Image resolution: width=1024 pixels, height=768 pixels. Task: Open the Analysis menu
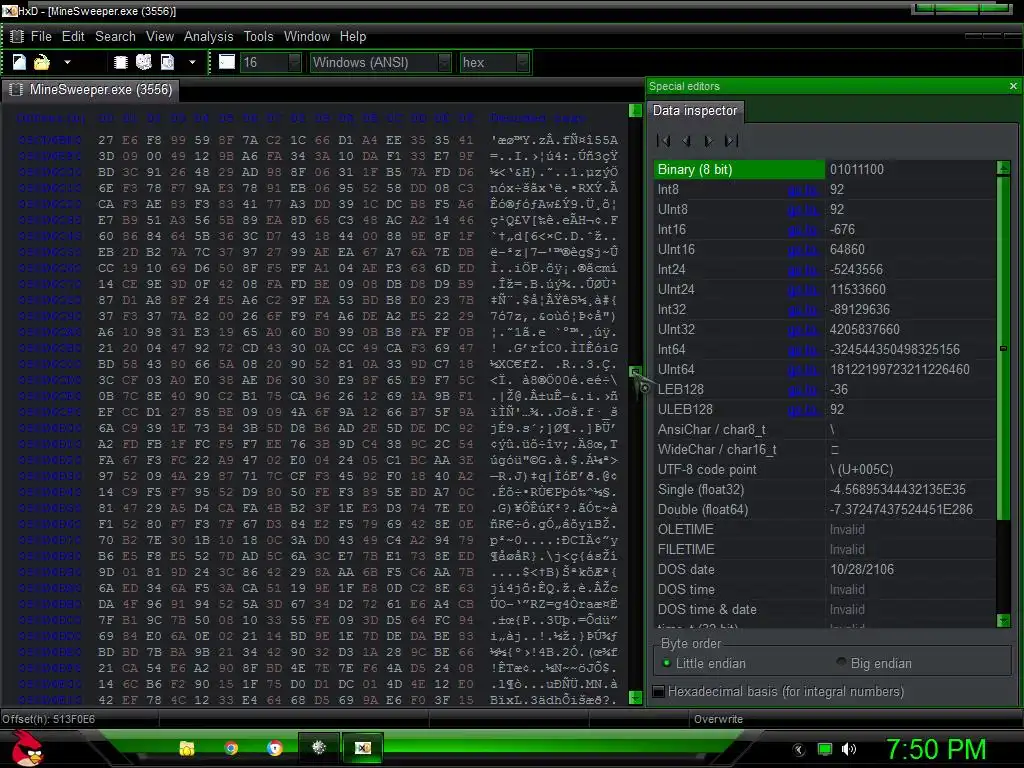(208, 37)
